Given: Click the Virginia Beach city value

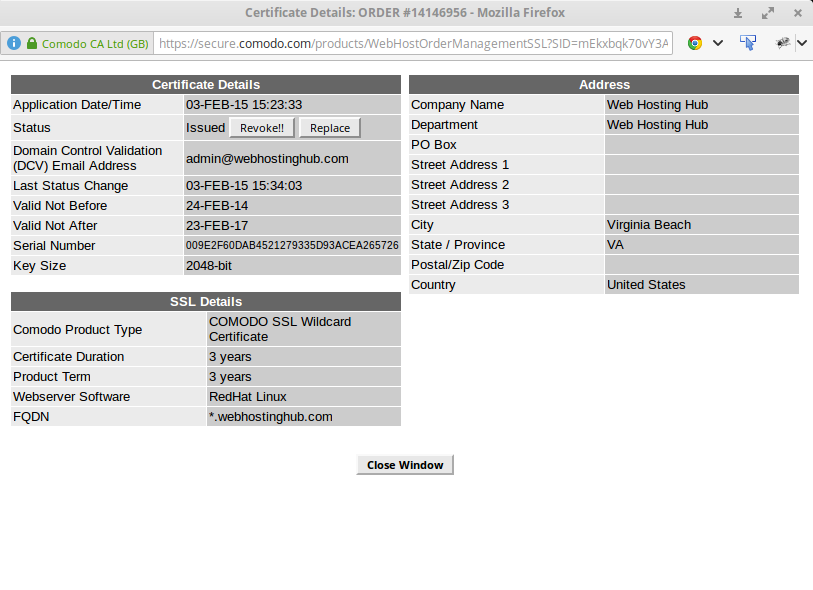Looking at the screenshot, I should pyautogui.click(x=648, y=225).
